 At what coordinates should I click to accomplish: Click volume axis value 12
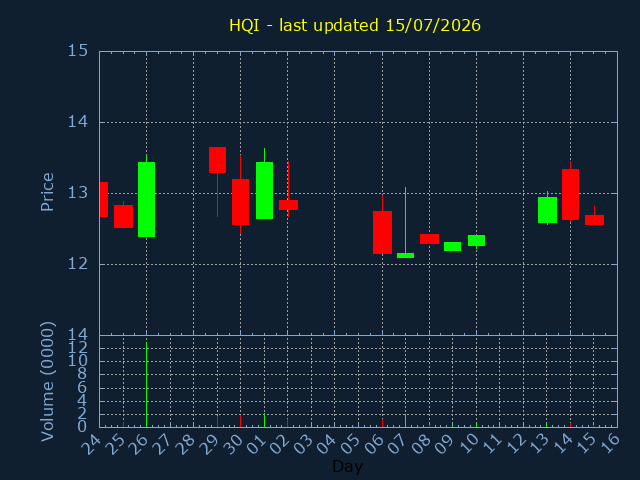tap(78, 348)
